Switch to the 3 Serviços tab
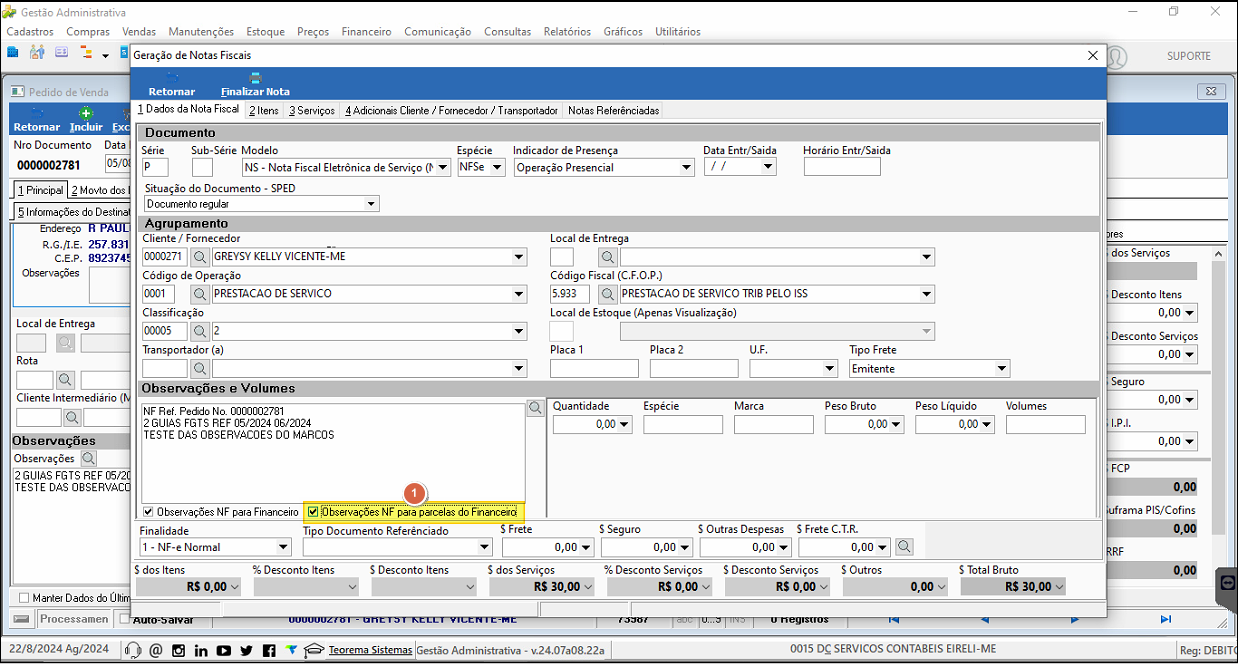1238x664 pixels. pyautogui.click(x=312, y=110)
